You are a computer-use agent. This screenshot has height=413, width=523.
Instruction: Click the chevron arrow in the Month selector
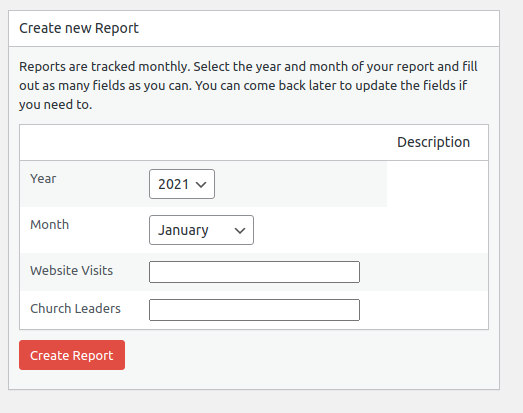click(x=240, y=231)
